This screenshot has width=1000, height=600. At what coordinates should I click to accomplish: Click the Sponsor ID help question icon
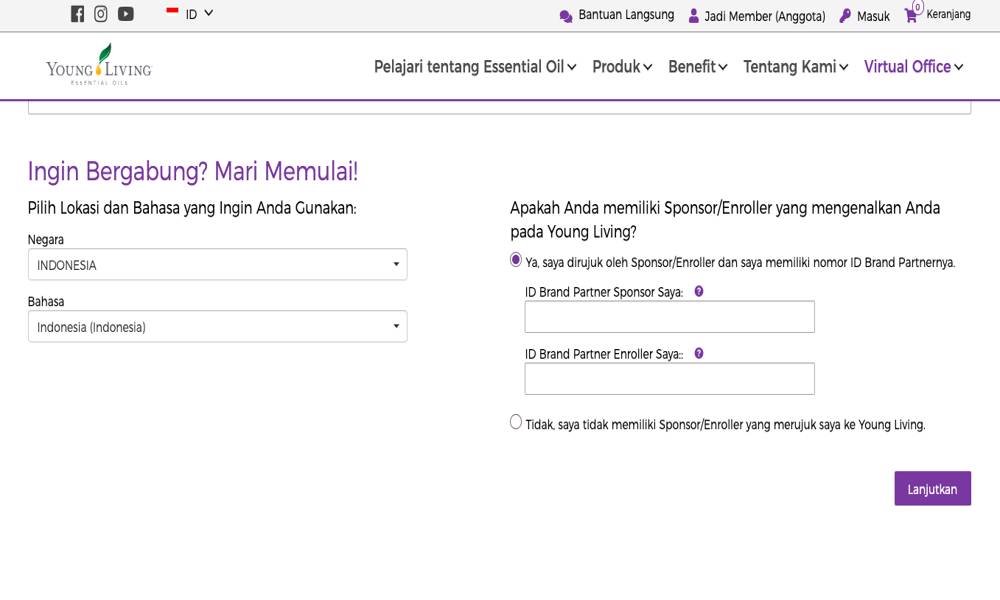[699, 291]
